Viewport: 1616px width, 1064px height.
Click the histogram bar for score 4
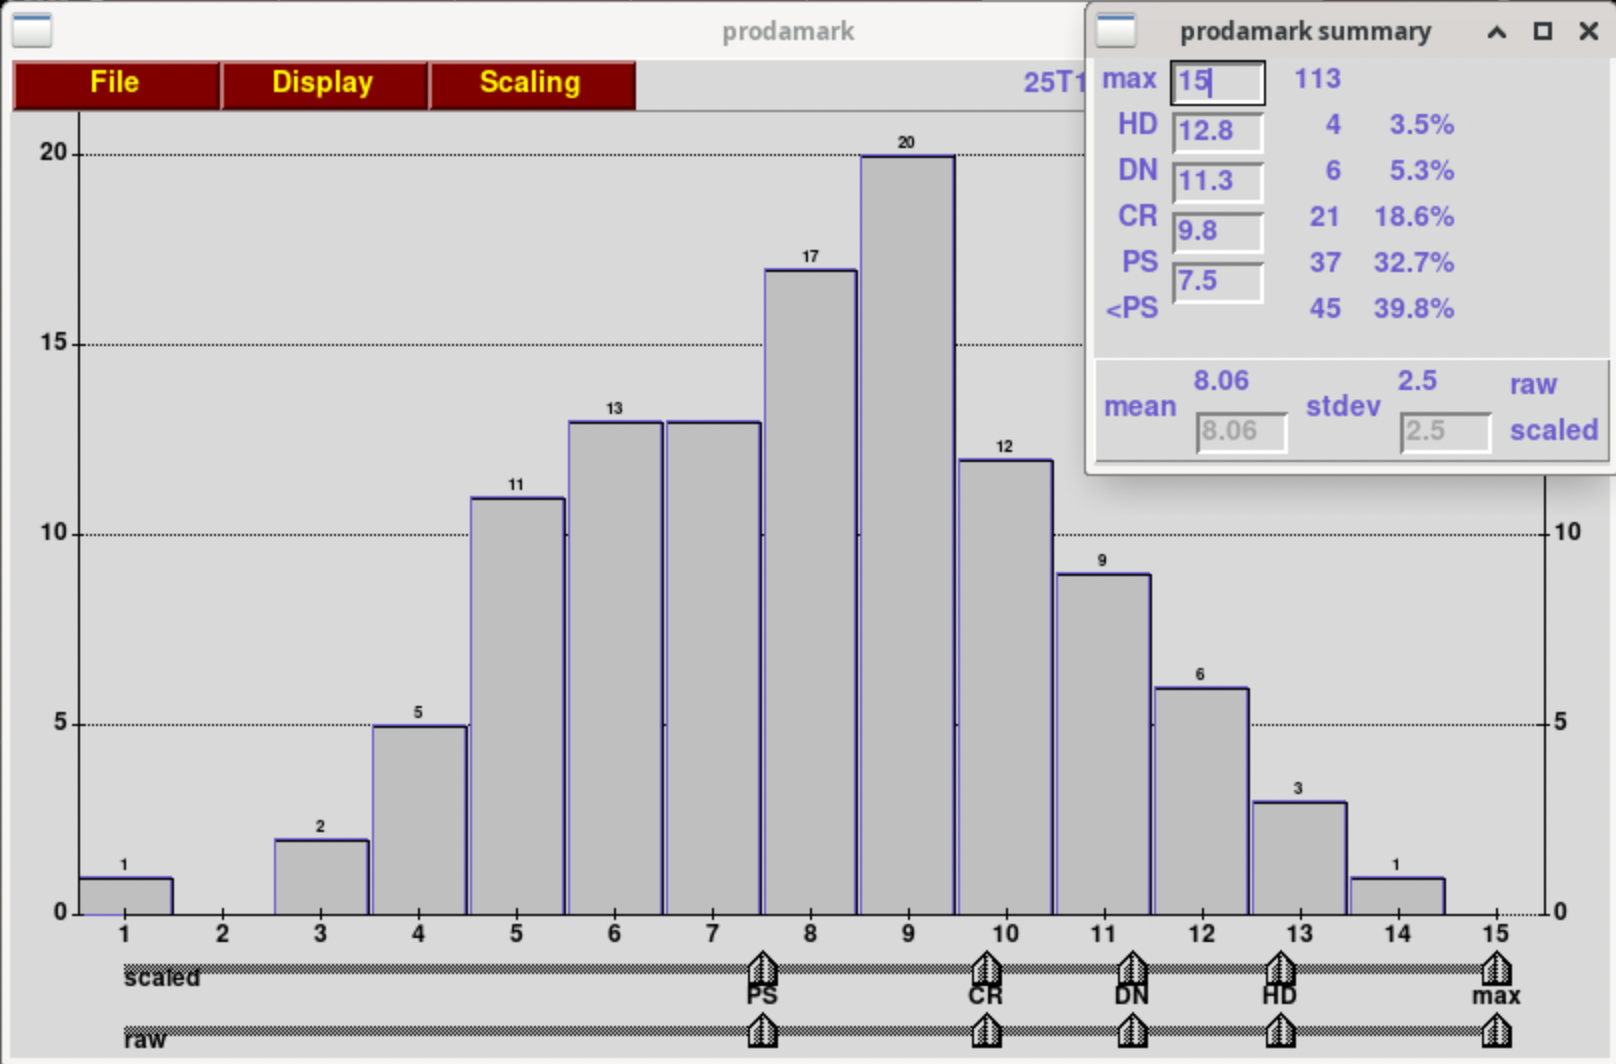coord(420,820)
